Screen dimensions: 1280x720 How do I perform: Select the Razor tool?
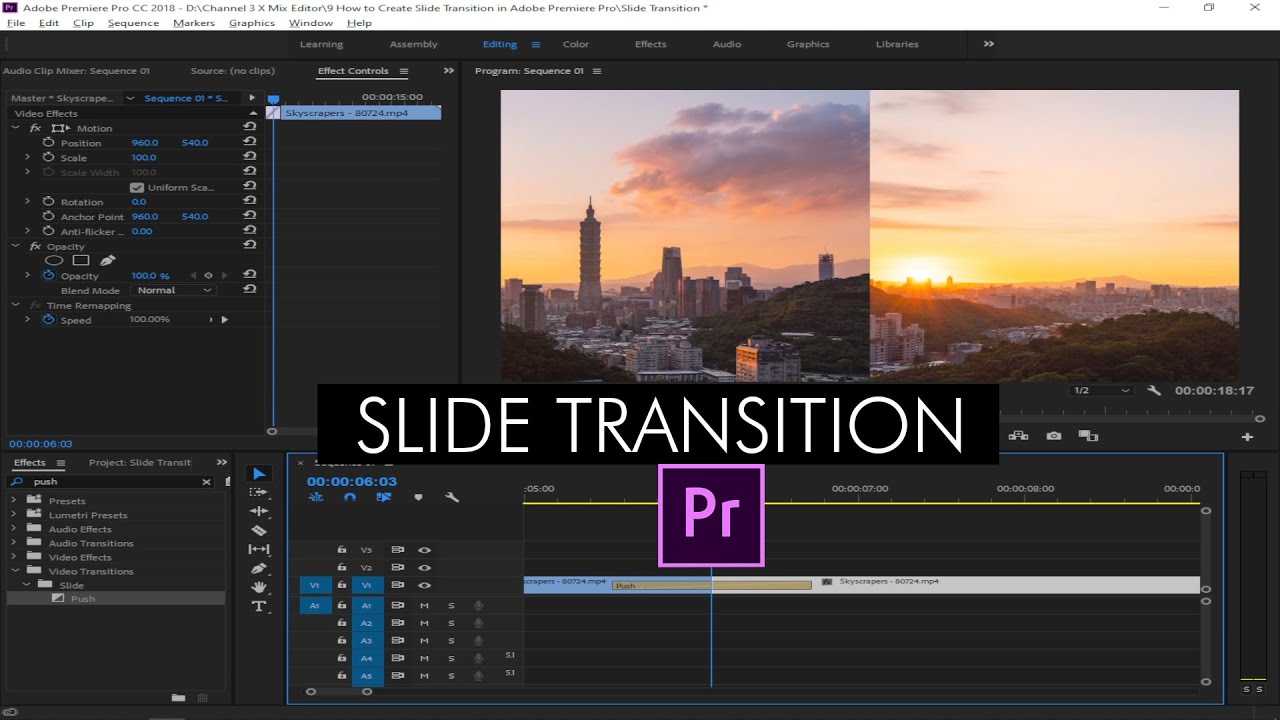[x=258, y=530]
